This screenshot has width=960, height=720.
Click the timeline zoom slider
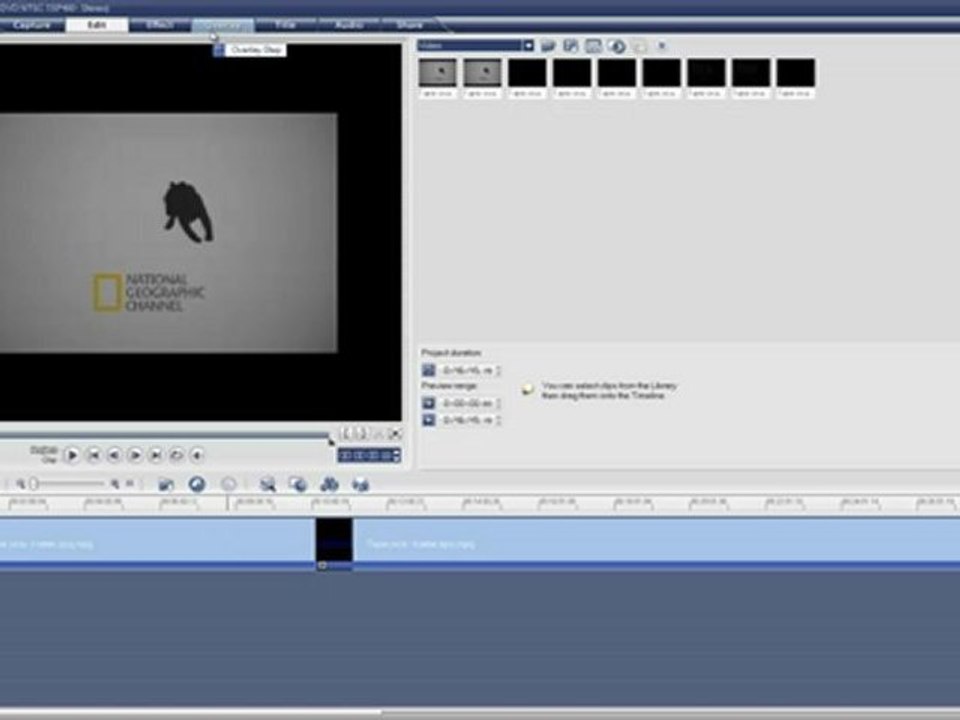tap(68, 484)
